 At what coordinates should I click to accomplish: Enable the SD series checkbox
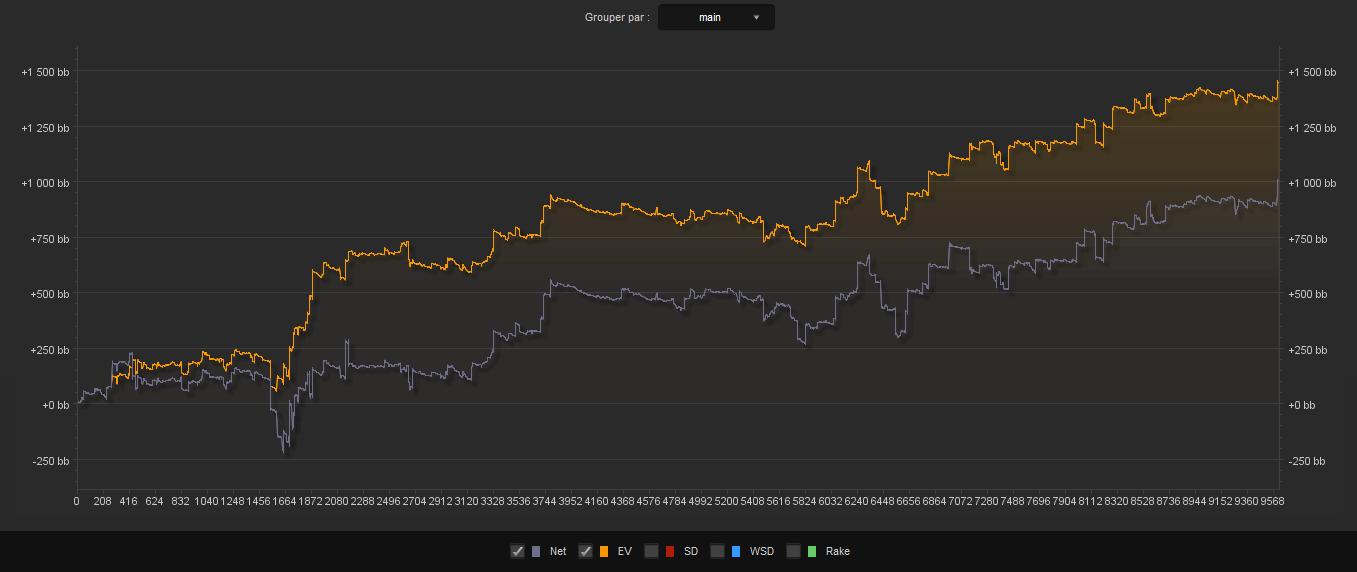point(651,551)
